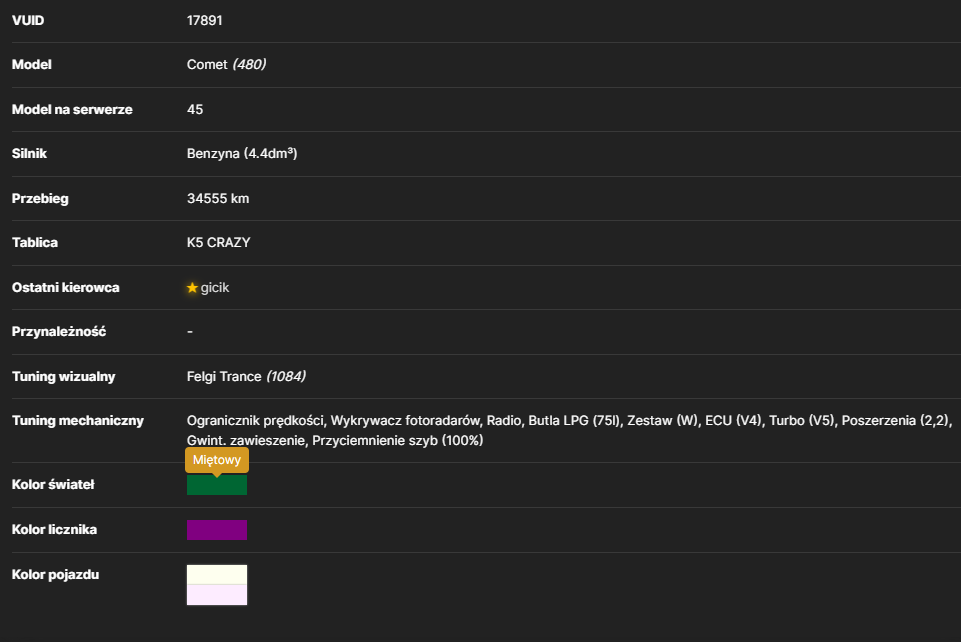Open the gicik driver profile link
Image resolution: width=961 pixels, height=642 pixels.
215,287
